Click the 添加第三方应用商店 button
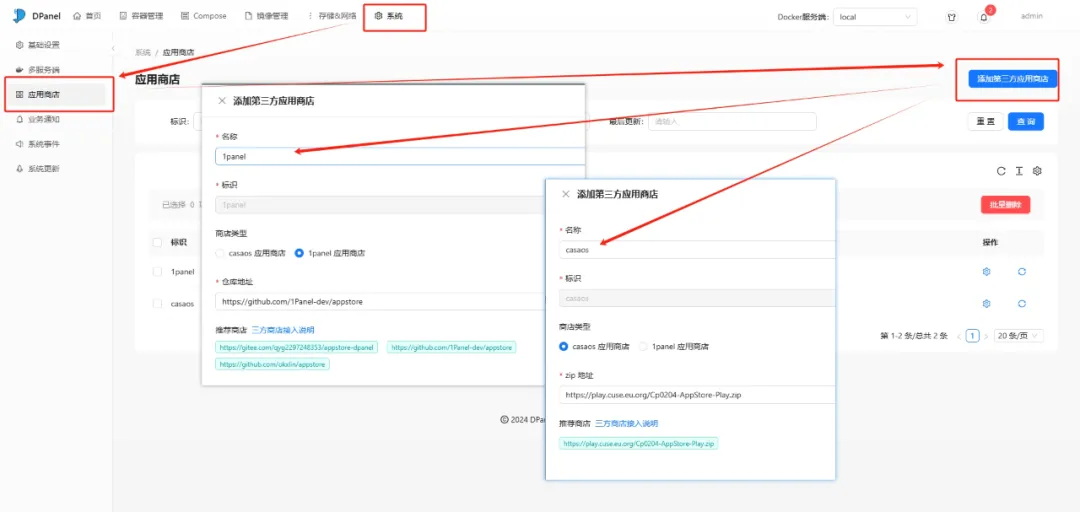This screenshot has width=1080, height=512. (1012, 79)
